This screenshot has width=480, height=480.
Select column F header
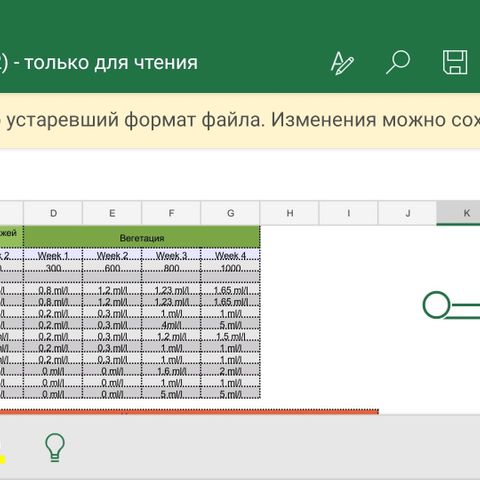tap(171, 213)
